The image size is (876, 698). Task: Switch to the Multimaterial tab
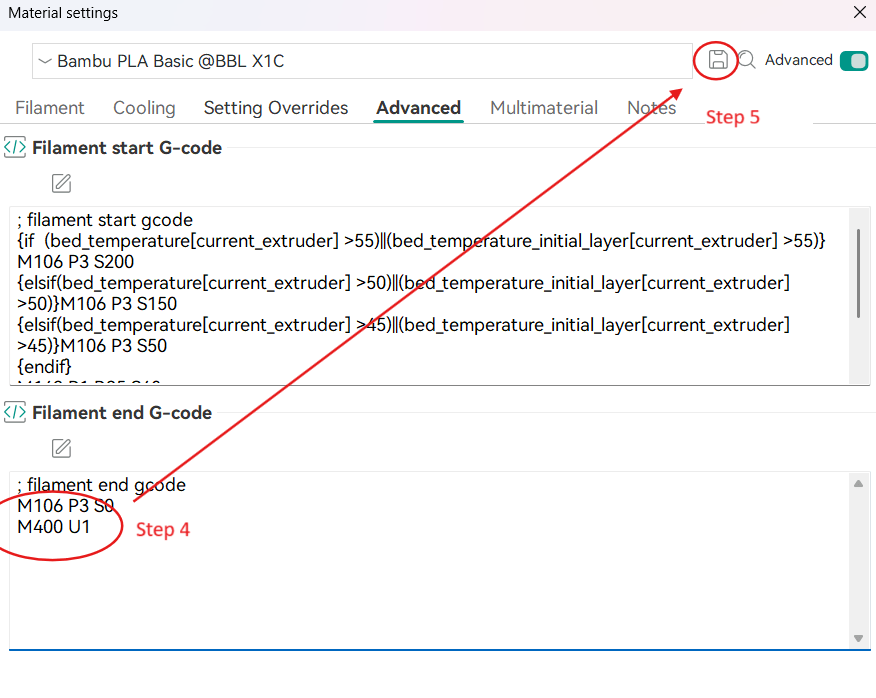click(x=544, y=108)
